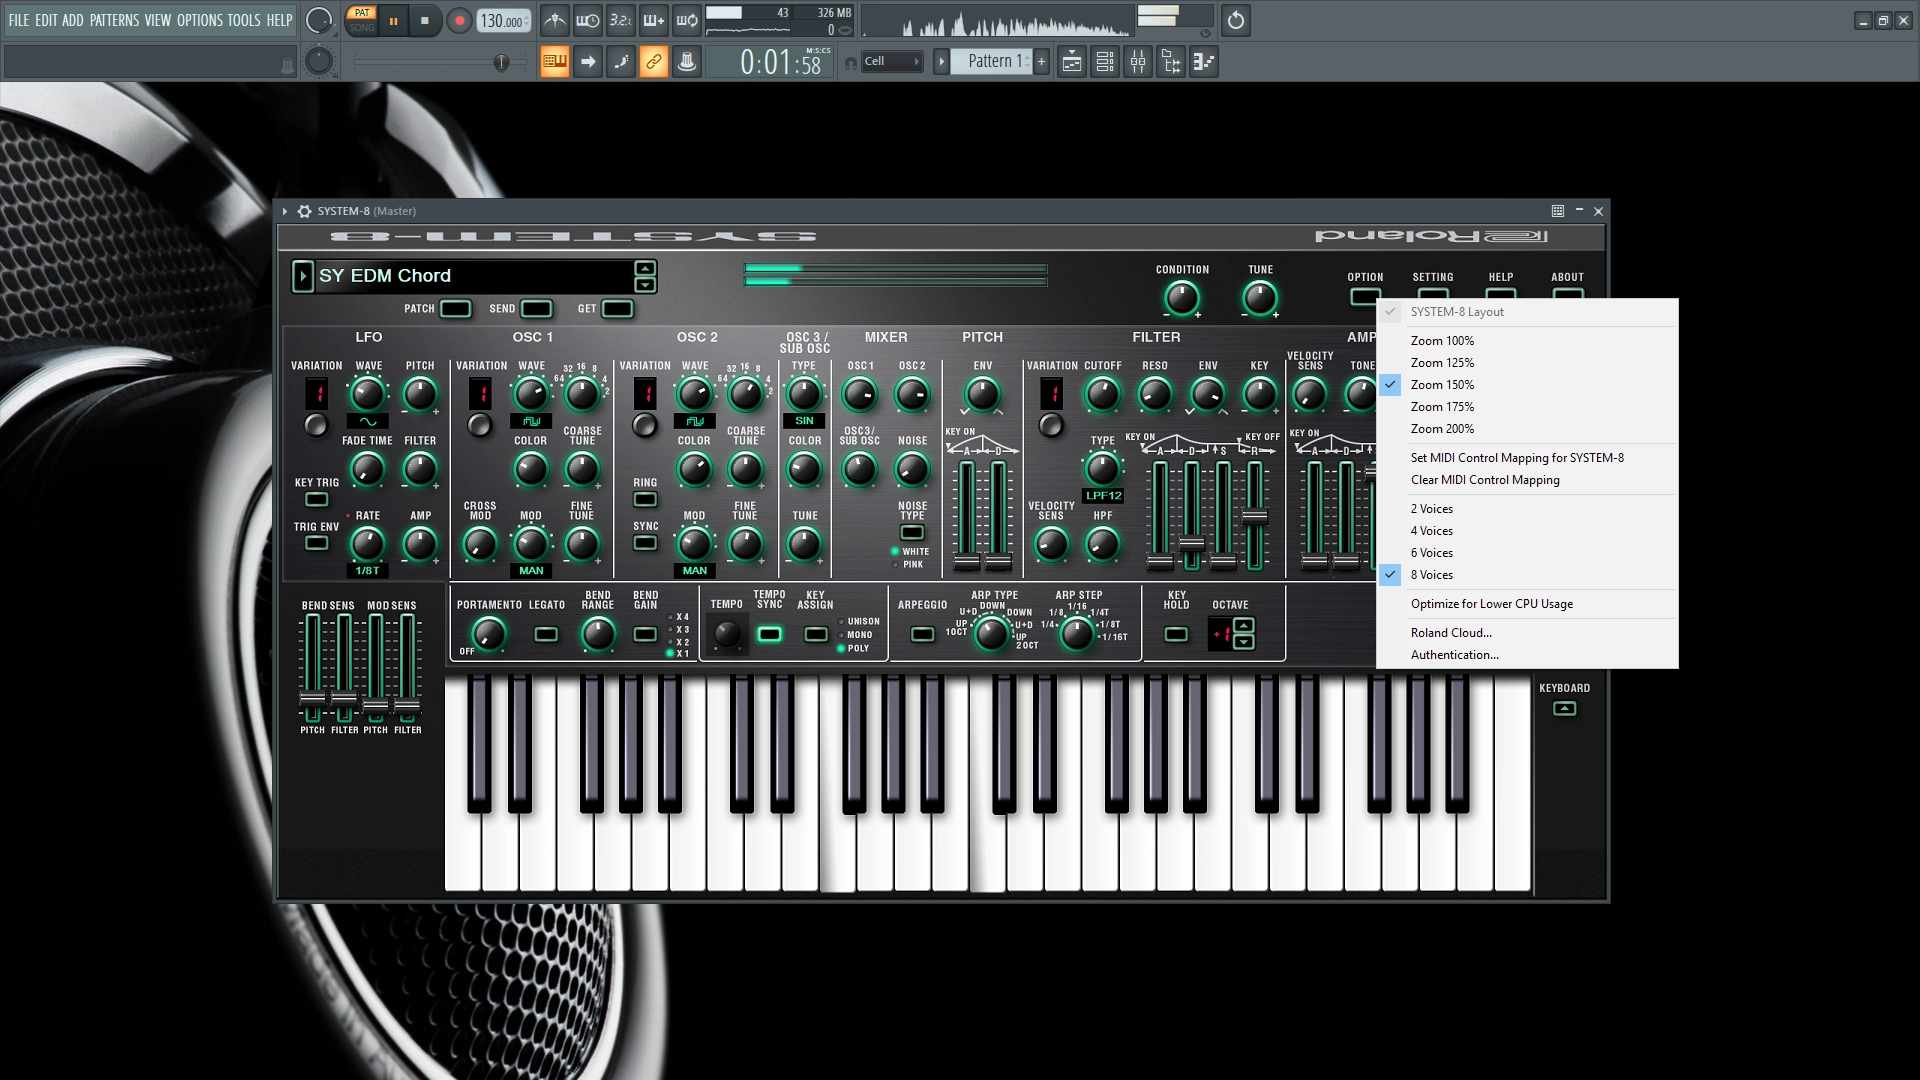Open the SYSTEM-8 plugin options gear
Screen dimensions: 1920x1080
tap(305, 211)
